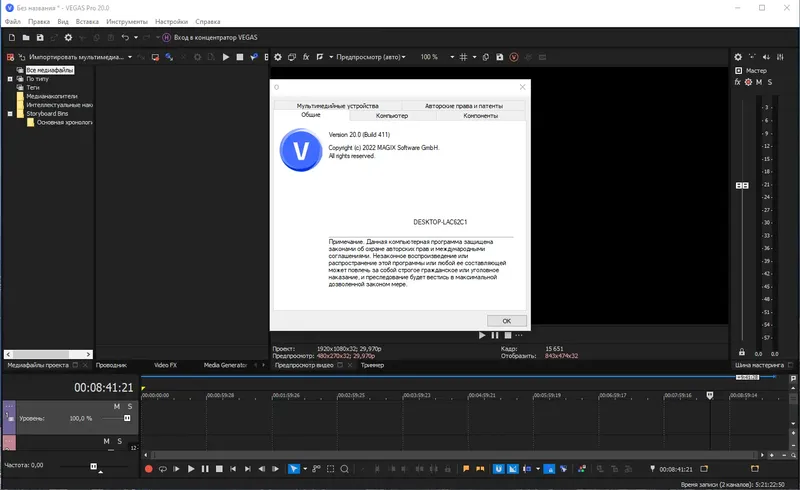This screenshot has height=490, width=800.
Task: Open the Preview (auto) quality dropdown
Action: point(371,57)
